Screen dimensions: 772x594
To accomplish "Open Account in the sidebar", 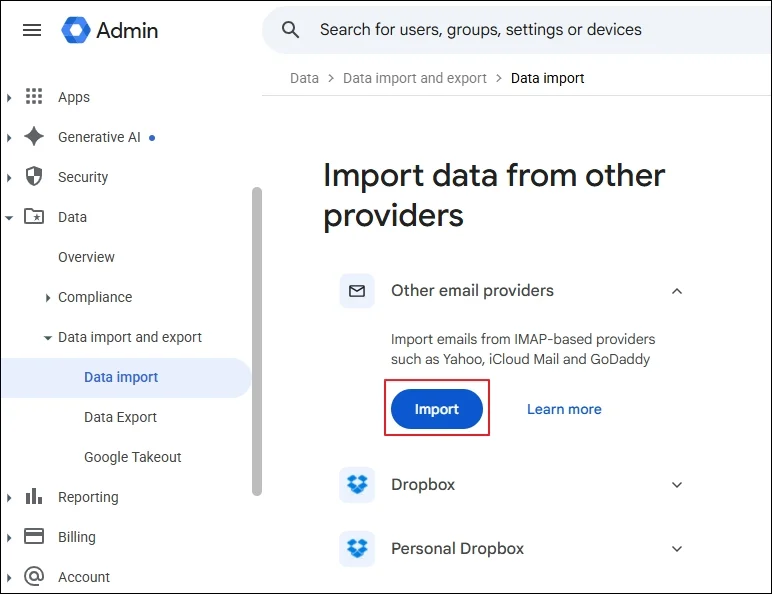I will pos(84,577).
